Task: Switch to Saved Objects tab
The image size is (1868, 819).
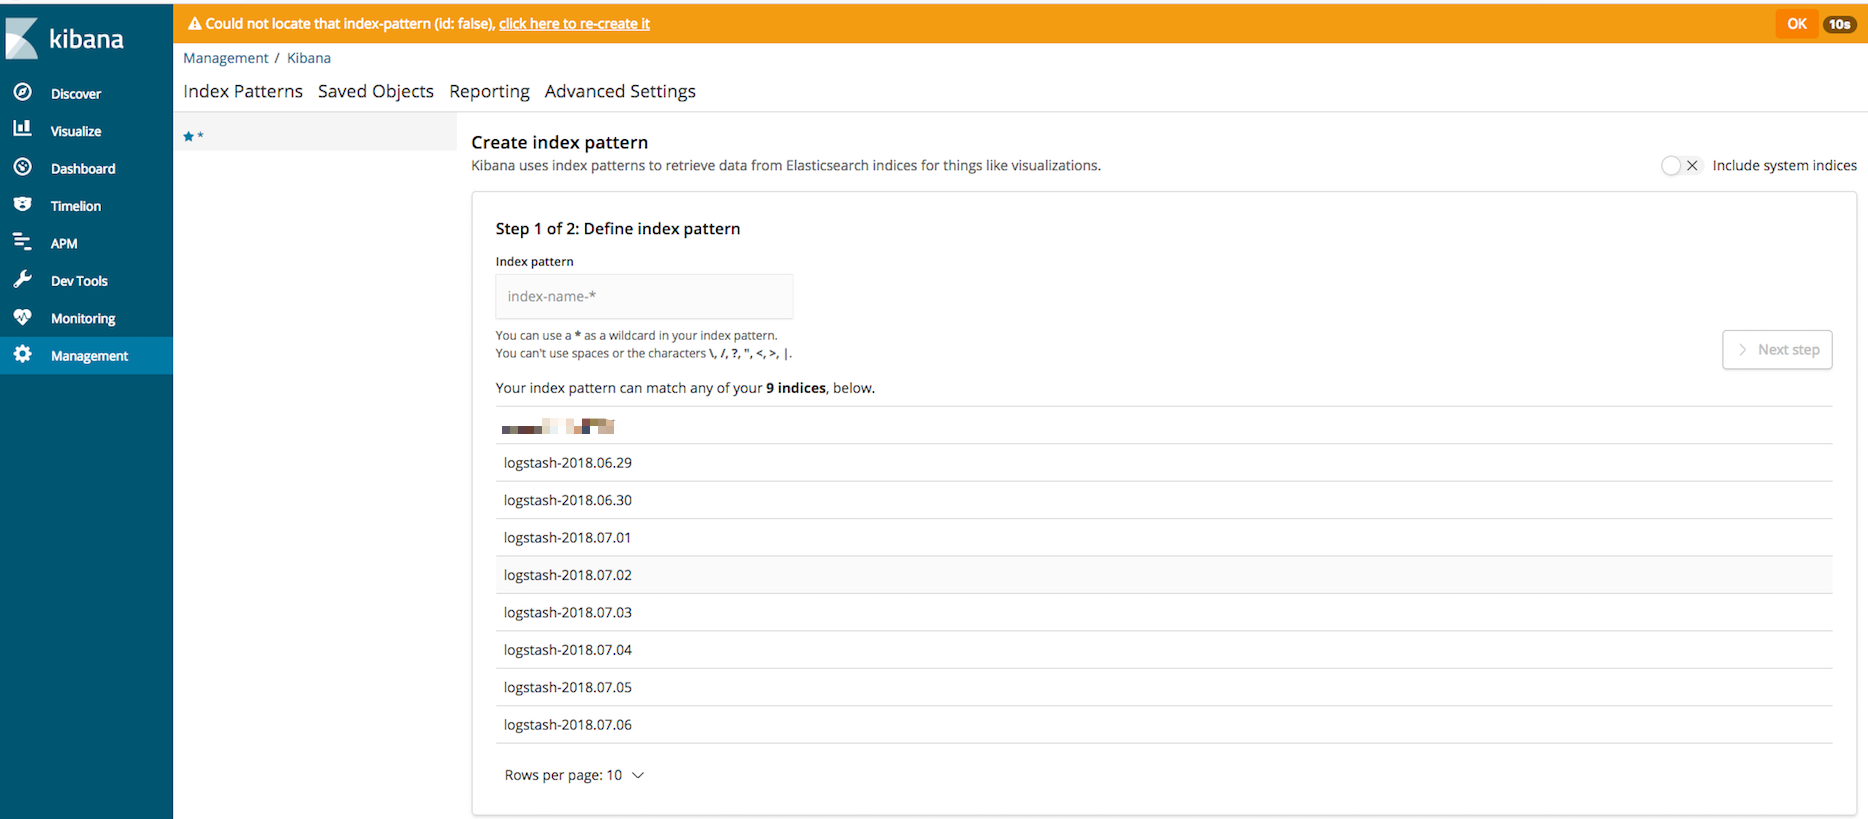Action: 376,91
